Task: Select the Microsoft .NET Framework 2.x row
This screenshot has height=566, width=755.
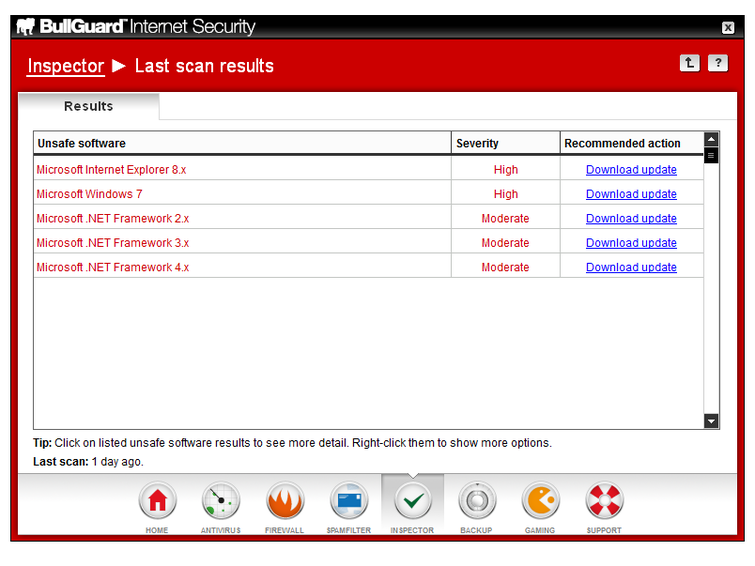Action: [113, 218]
